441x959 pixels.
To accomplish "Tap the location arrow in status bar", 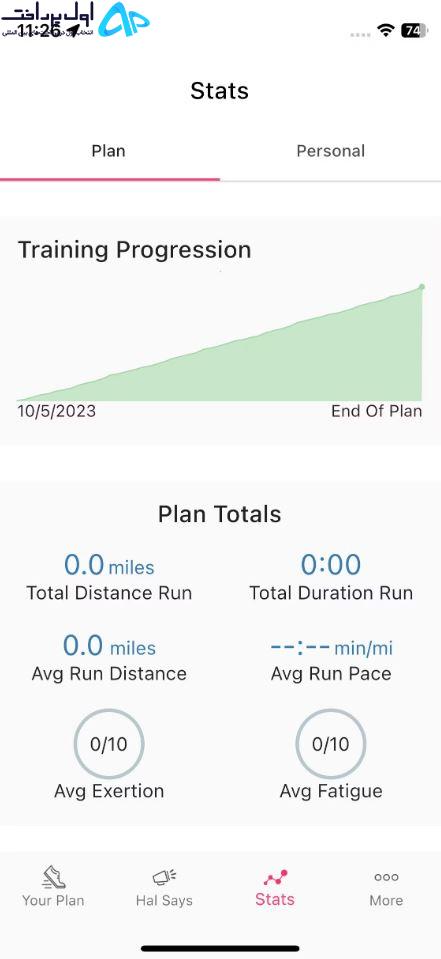I will coord(73,31).
